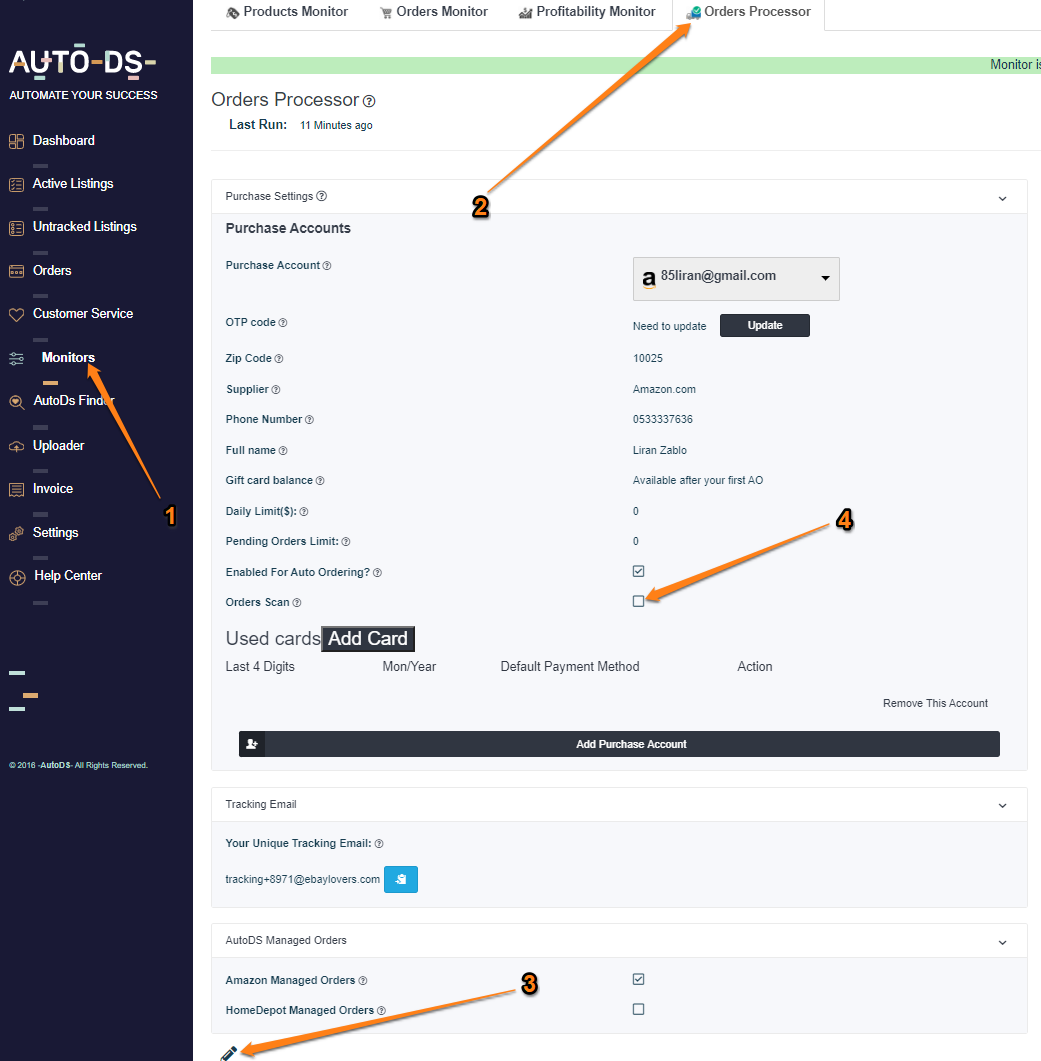Open Invoice from the sidebar
The width and height of the screenshot is (1041, 1061).
coord(53,489)
